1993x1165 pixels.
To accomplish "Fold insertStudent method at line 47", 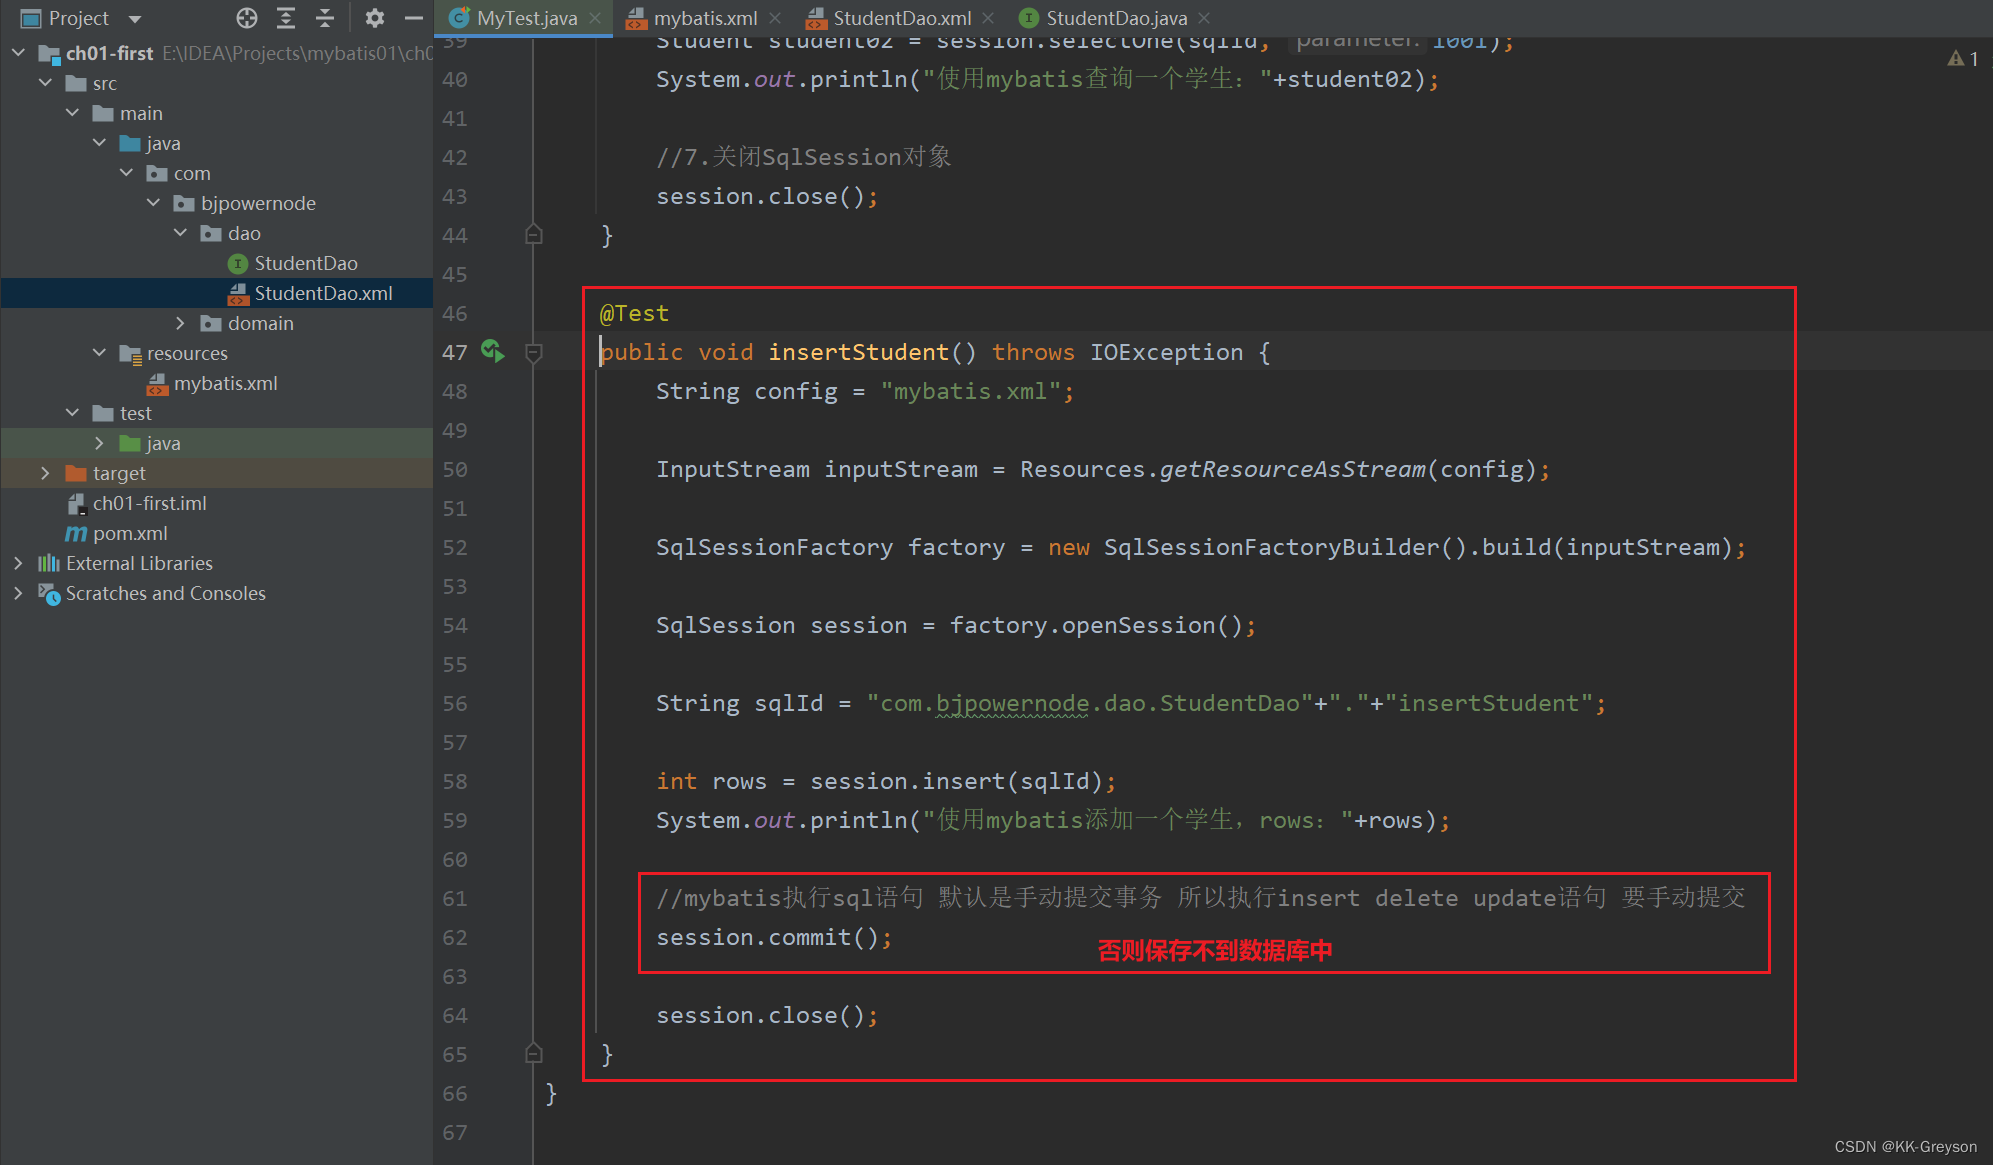I will point(534,352).
